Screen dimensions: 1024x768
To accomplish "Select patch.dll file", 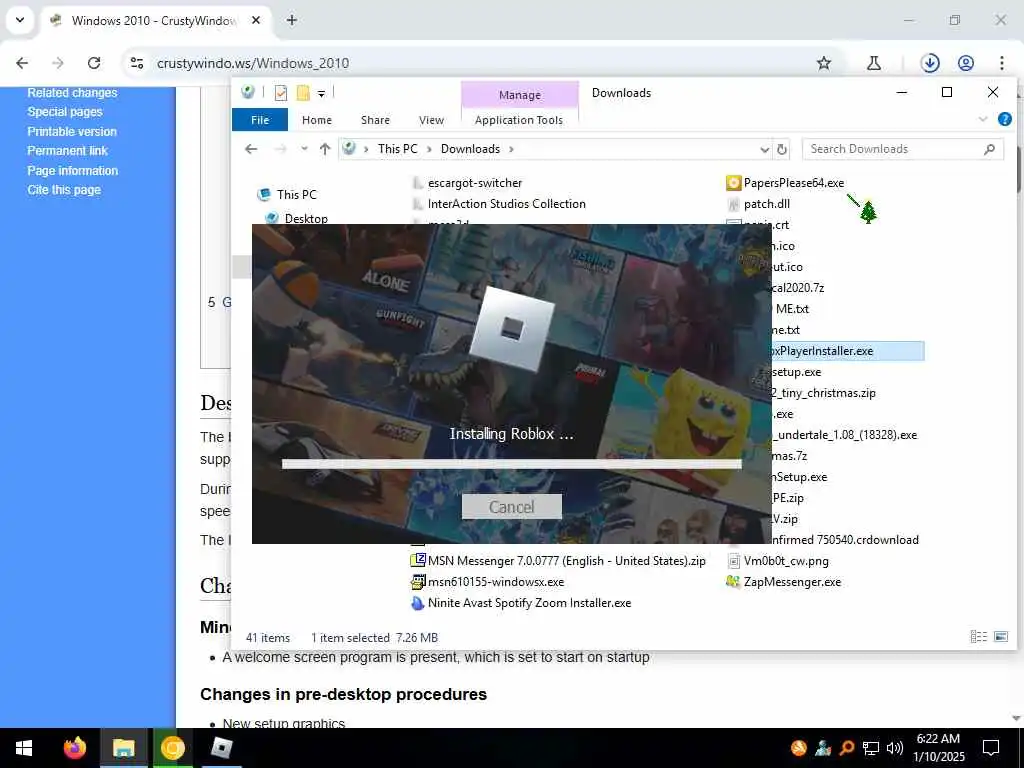I will (x=767, y=204).
